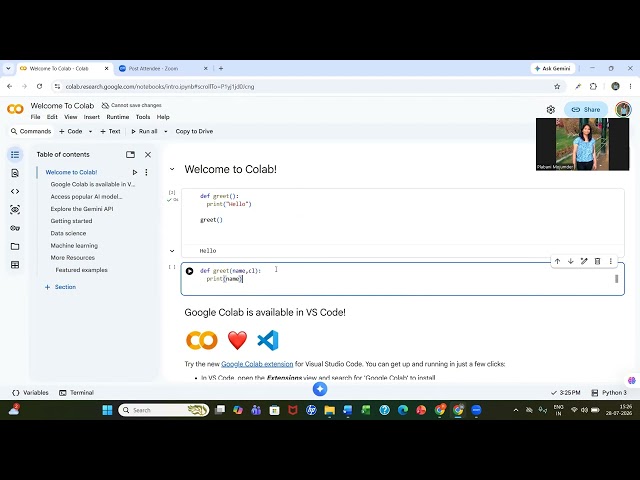Open the Tools menu

143,117
